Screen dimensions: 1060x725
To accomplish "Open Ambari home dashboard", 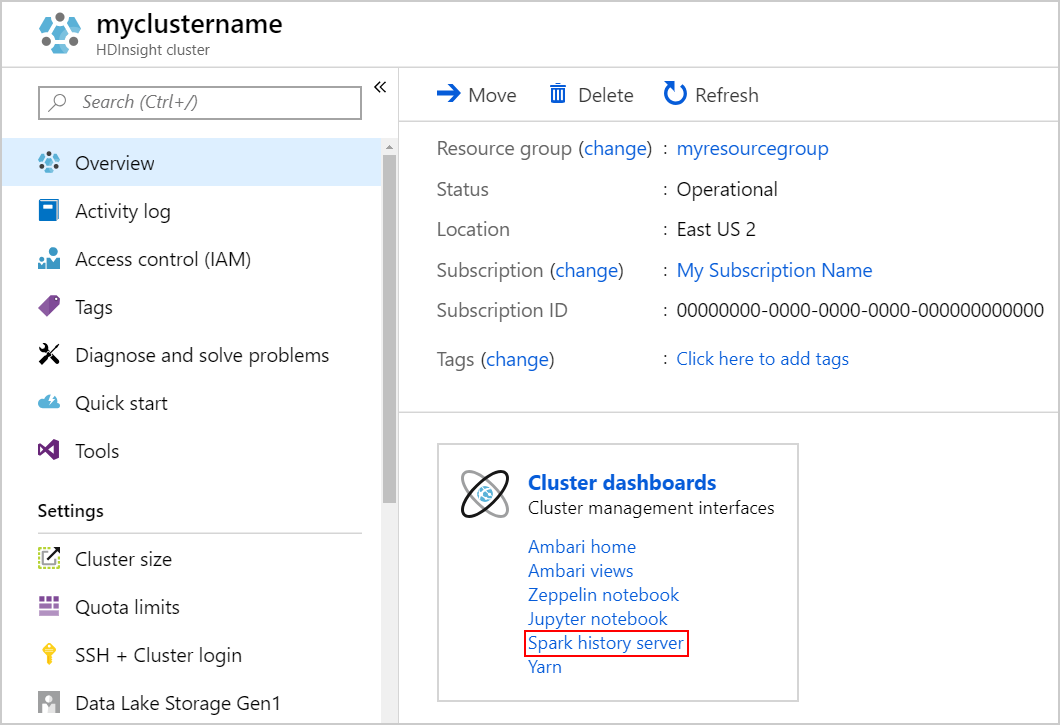I will (x=582, y=546).
